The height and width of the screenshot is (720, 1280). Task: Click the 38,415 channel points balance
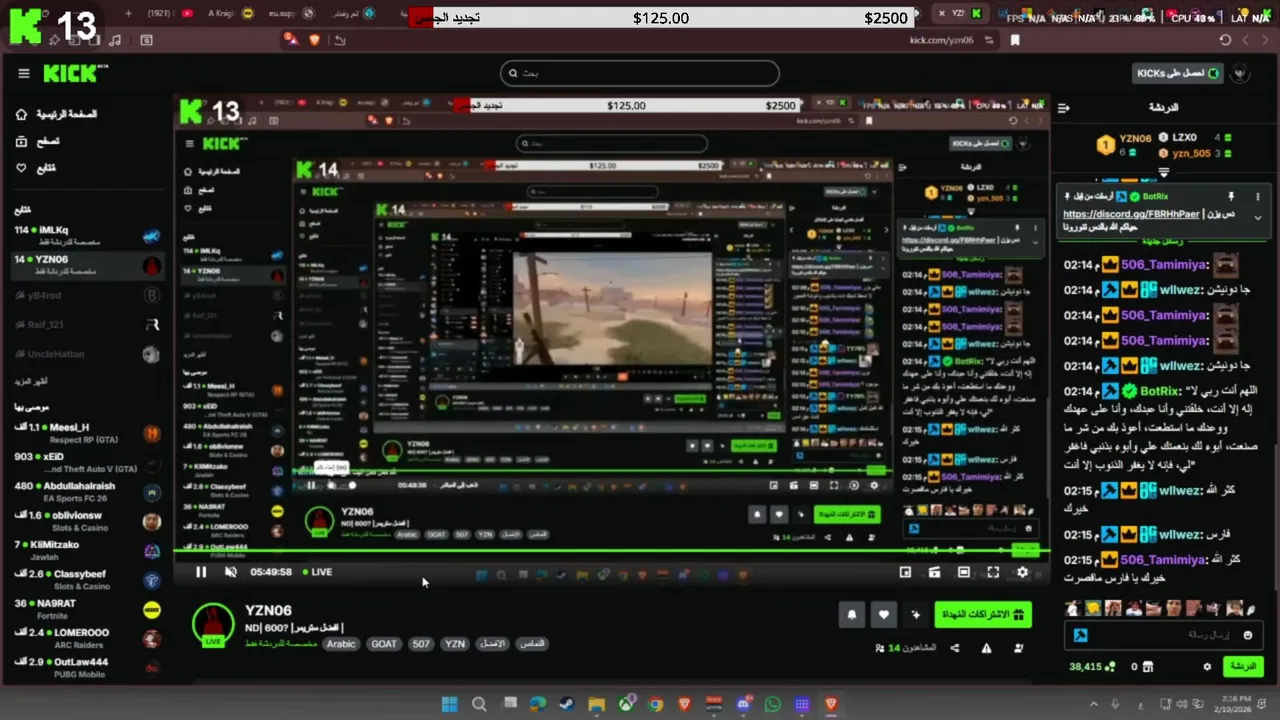(1092, 667)
